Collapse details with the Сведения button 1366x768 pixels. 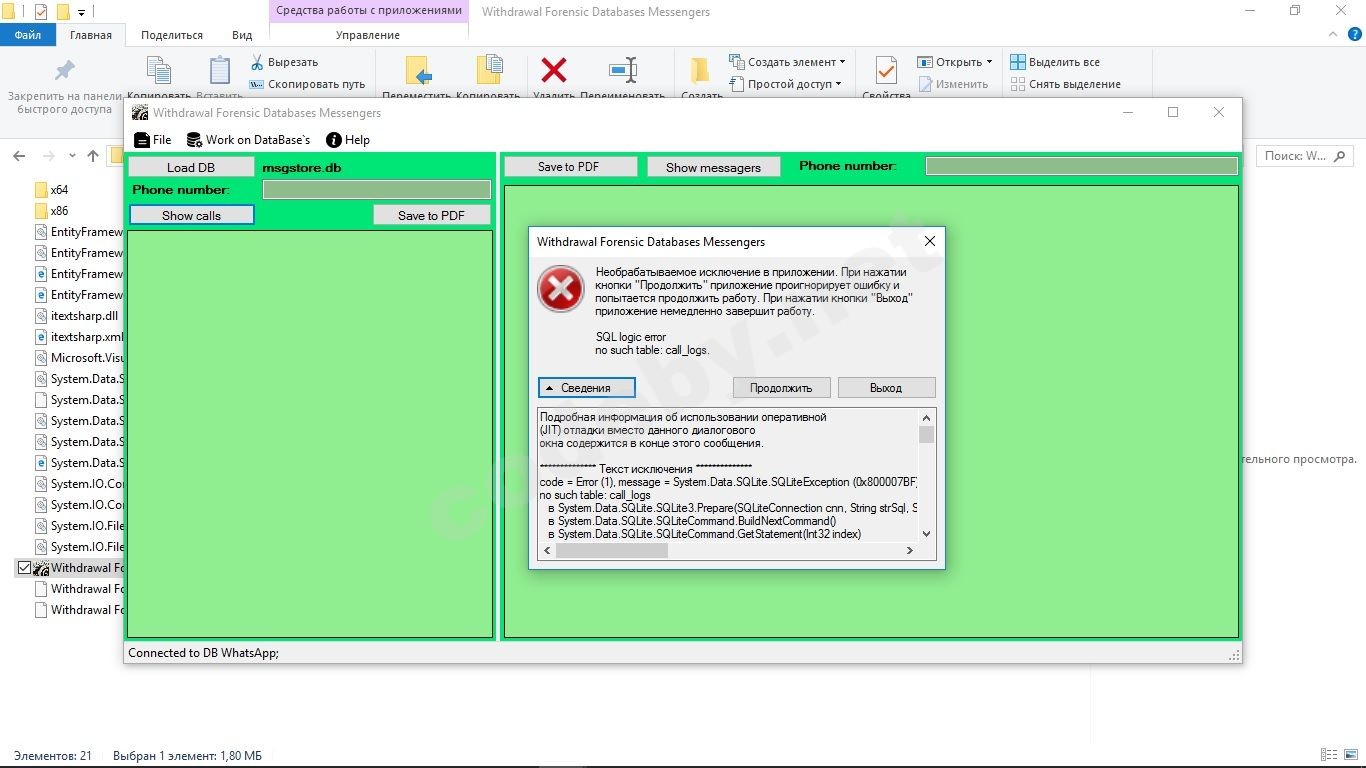pos(587,388)
